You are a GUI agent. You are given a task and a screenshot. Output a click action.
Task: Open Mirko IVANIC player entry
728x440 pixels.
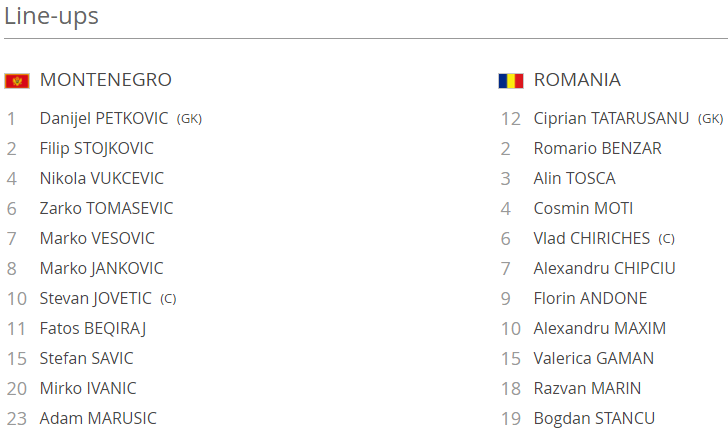88,388
